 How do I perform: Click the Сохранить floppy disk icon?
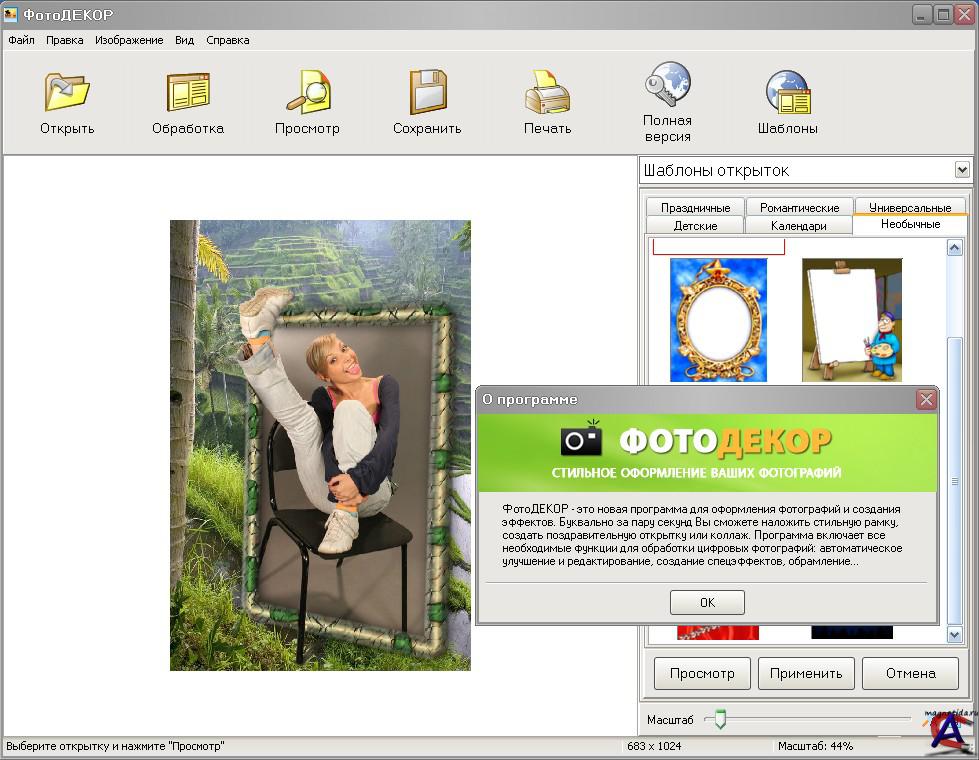428,92
